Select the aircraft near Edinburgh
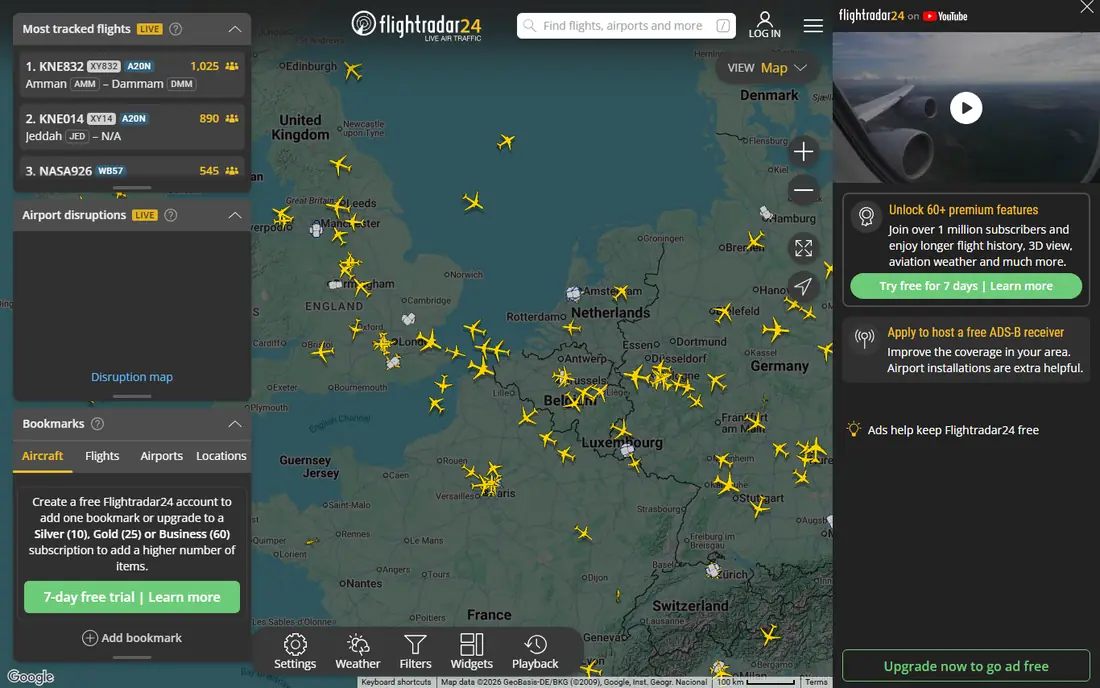 (x=353, y=70)
